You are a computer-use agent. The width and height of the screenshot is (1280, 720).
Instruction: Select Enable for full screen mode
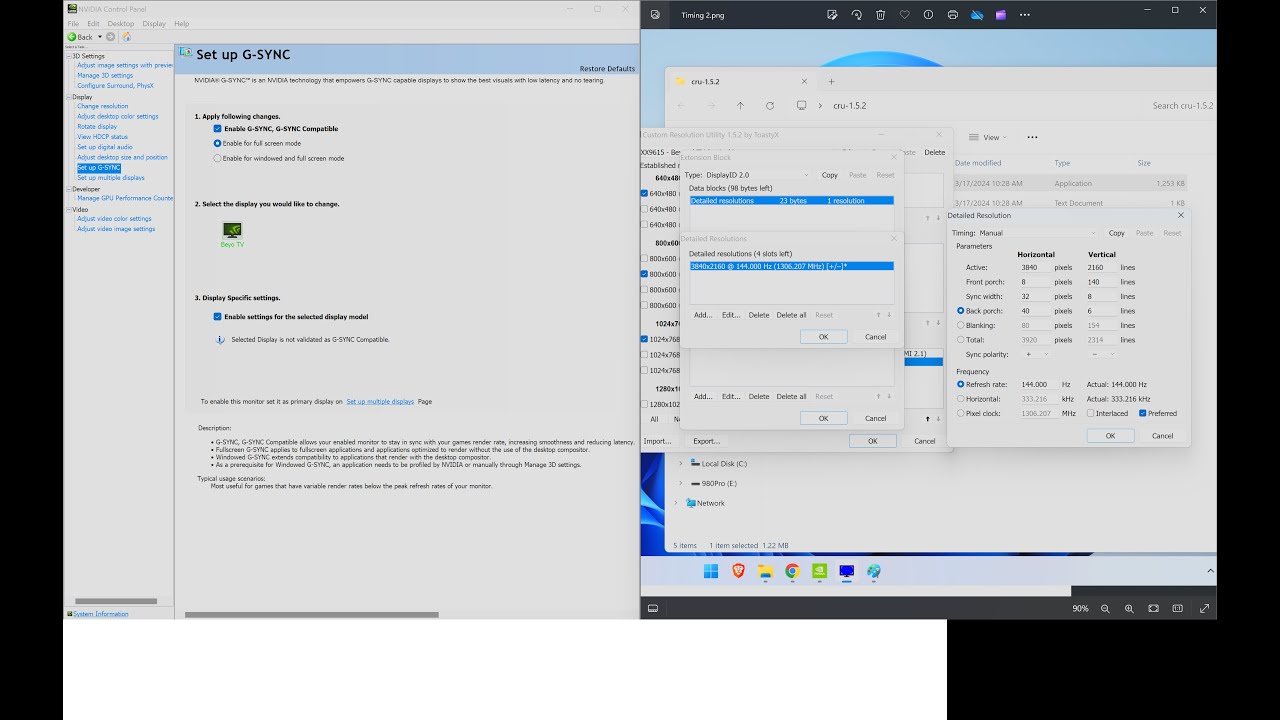coord(217,143)
